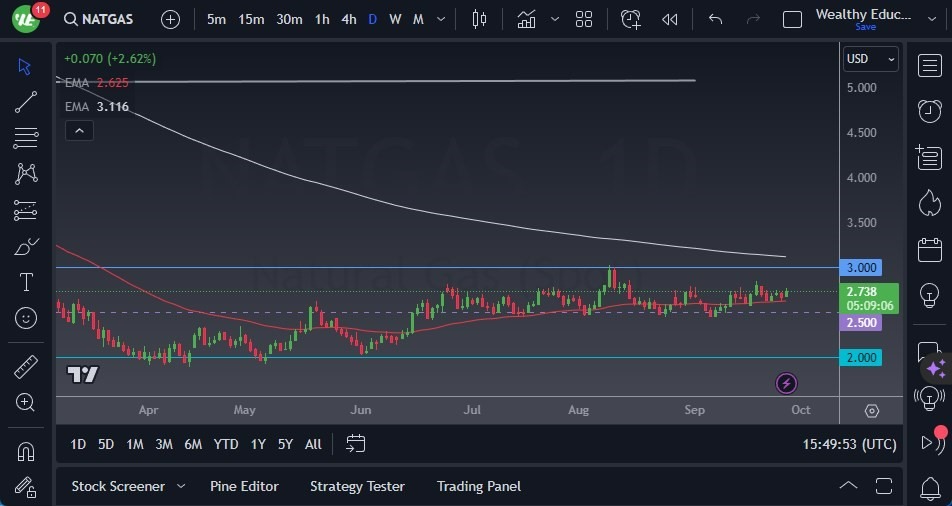
Task: Select the ruler measure tool
Action: pyautogui.click(x=27, y=367)
